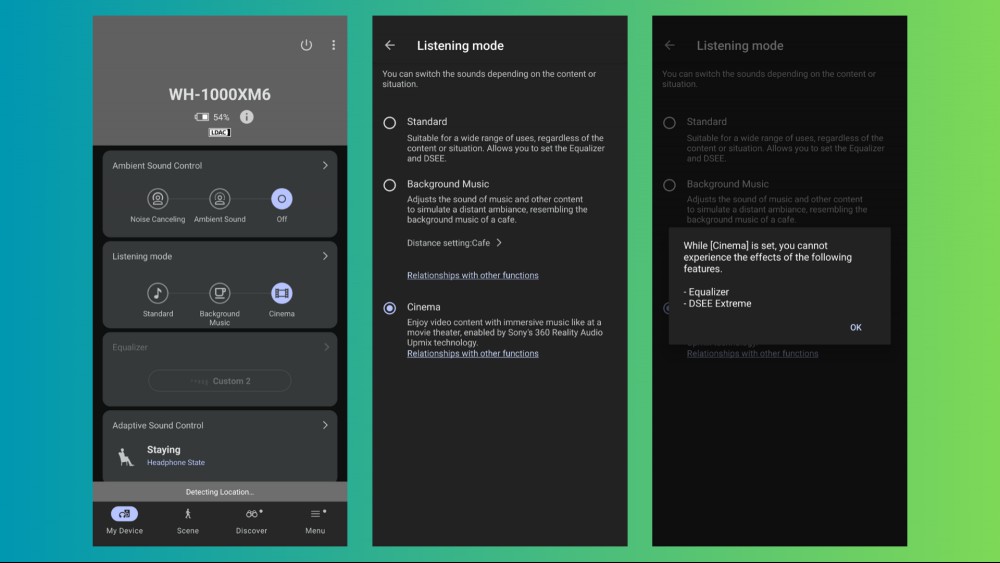Screen dimensions: 1000x563
Task: Tap the Detecting Location status bar
Action: [219, 492]
